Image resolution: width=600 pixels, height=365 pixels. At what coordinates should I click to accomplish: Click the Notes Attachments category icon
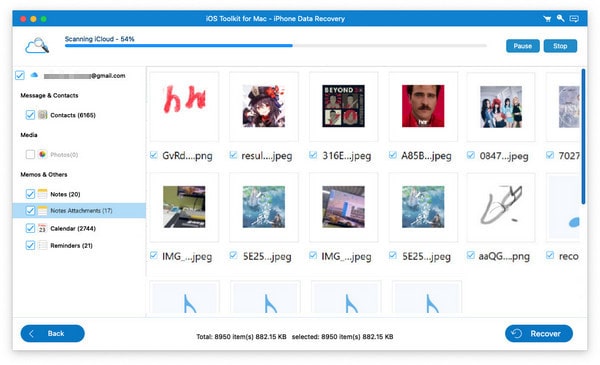click(42, 210)
